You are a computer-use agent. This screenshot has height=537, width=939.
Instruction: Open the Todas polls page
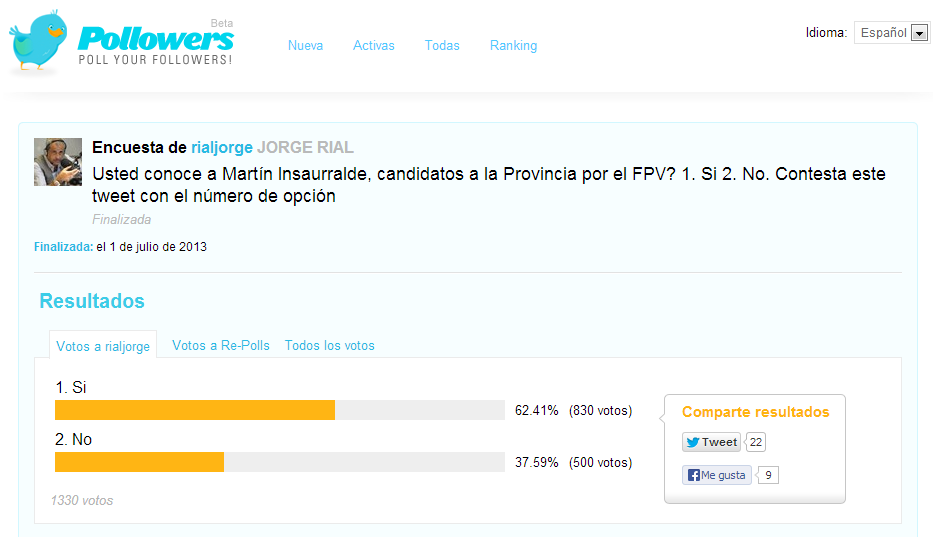pos(442,45)
